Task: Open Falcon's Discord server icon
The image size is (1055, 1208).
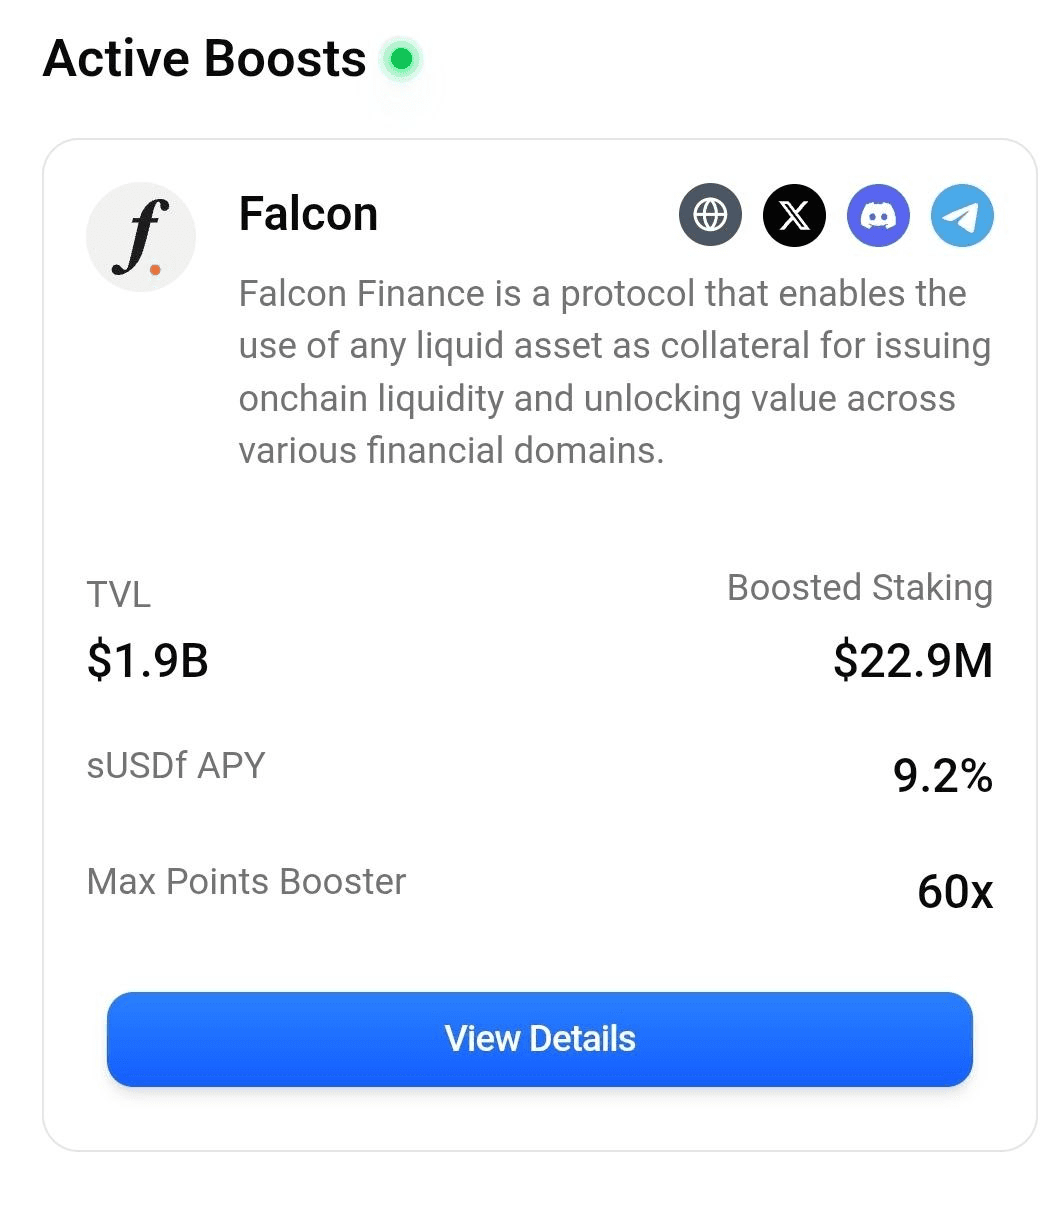Action: click(878, 215)
